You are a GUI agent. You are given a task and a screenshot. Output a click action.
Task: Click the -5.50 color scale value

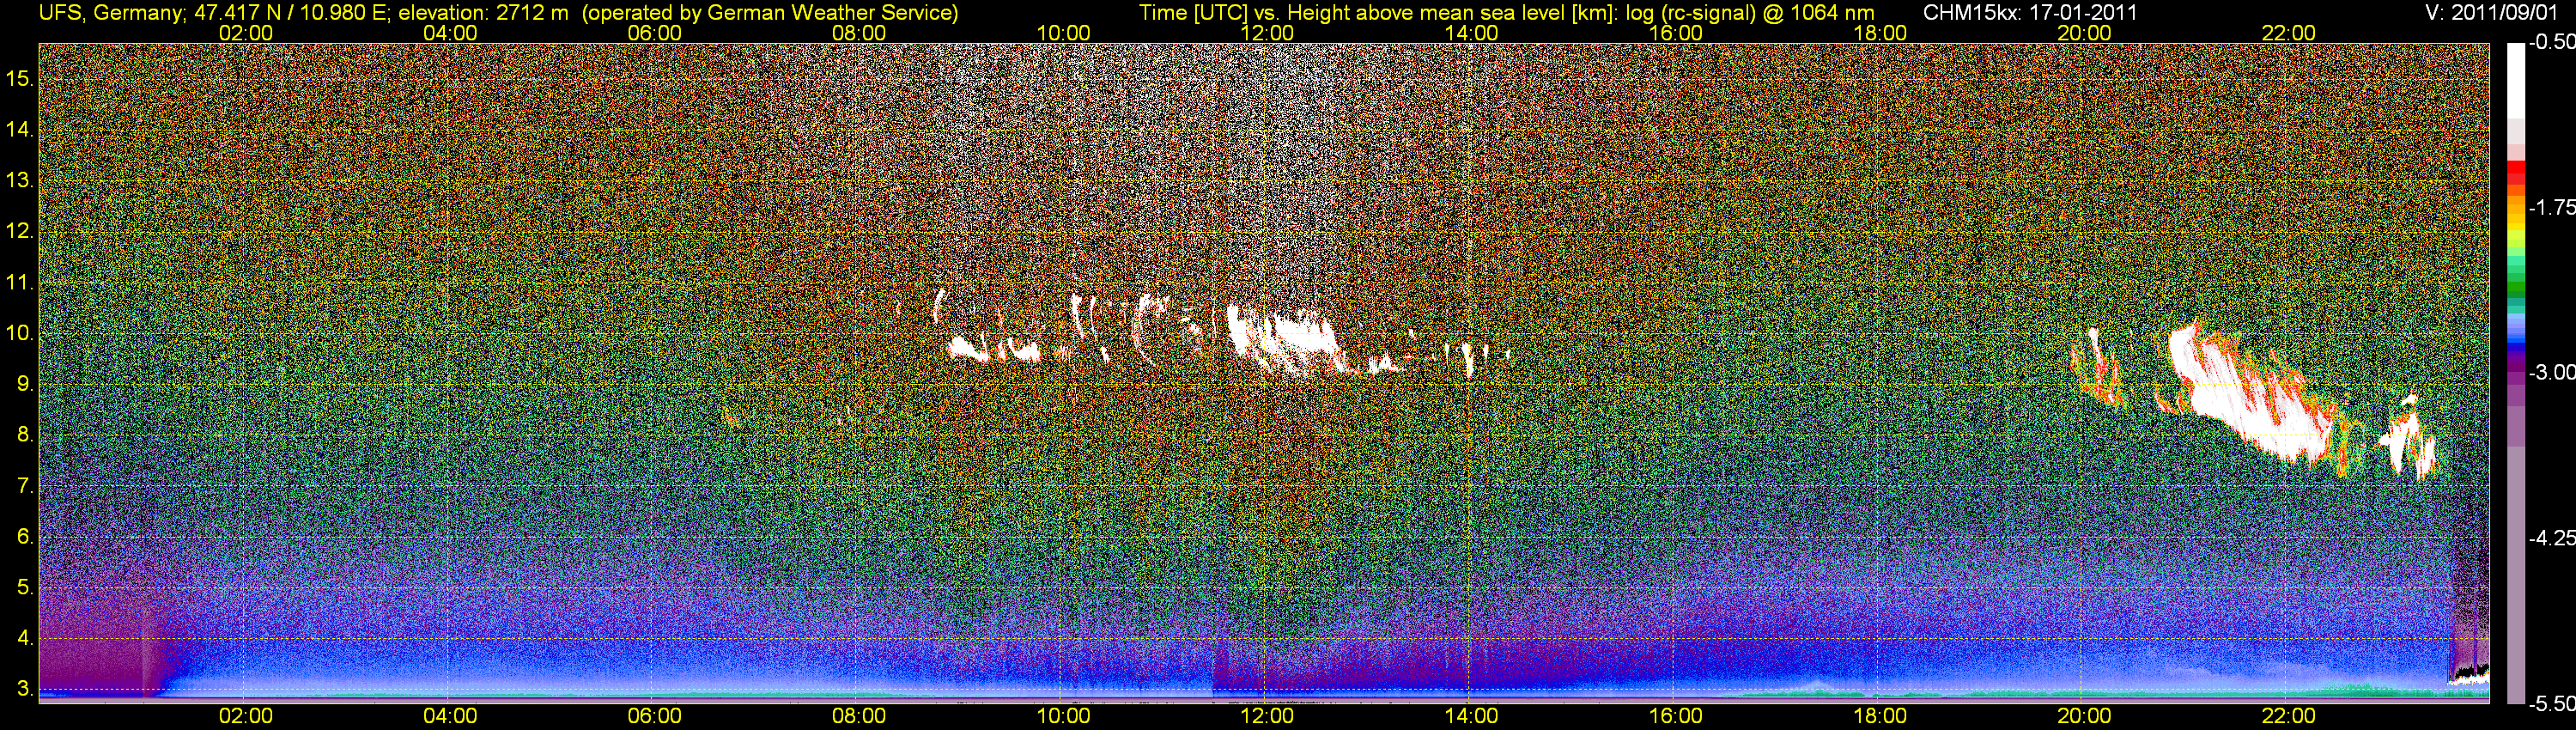tap(2553, 704)
